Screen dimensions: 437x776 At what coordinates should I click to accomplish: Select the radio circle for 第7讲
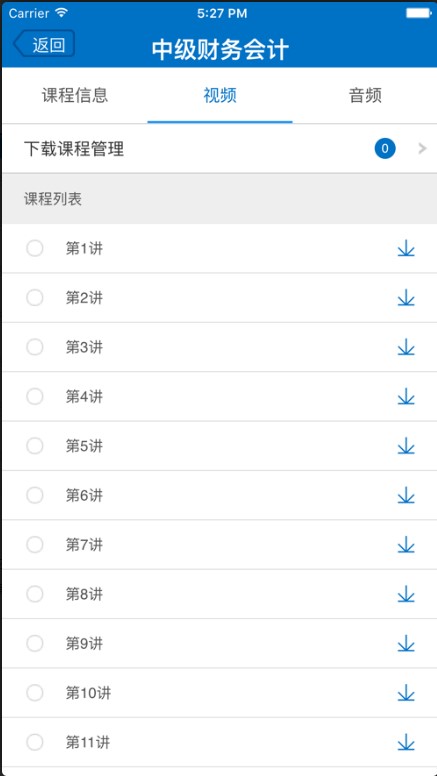pos(35,545)
